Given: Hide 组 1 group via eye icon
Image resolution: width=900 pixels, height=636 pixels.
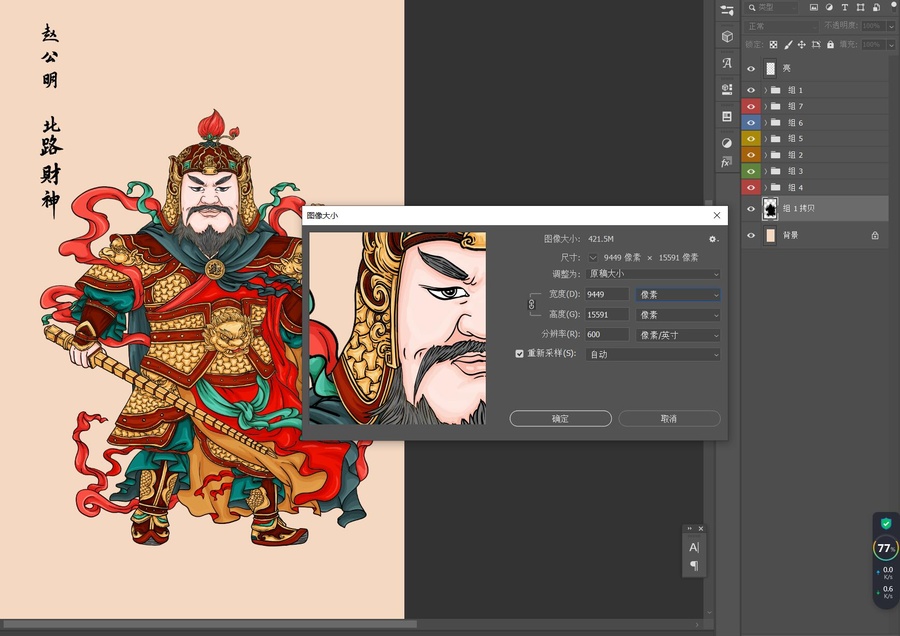Looking at the screenshot, I should [751, 90].
